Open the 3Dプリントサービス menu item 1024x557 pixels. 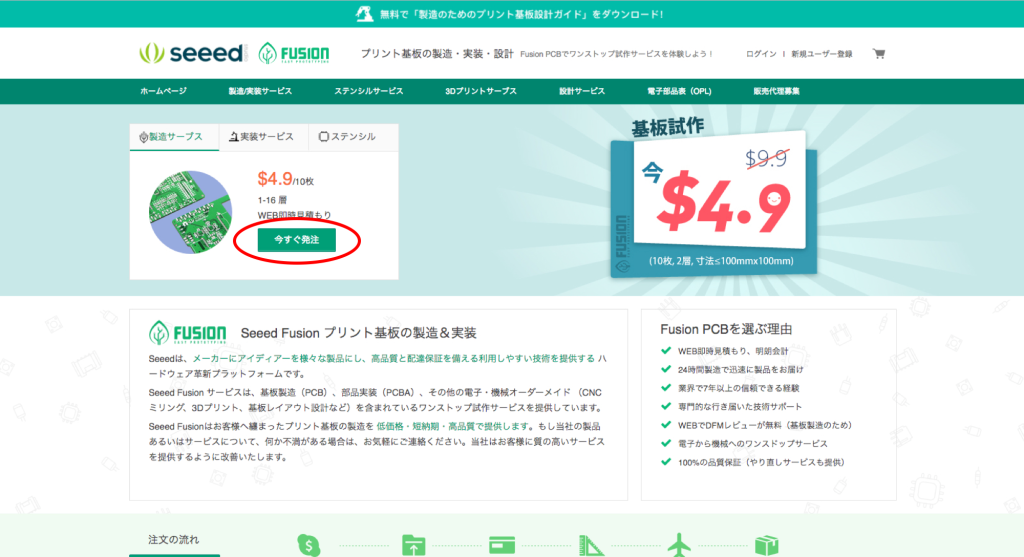[481, 91]
